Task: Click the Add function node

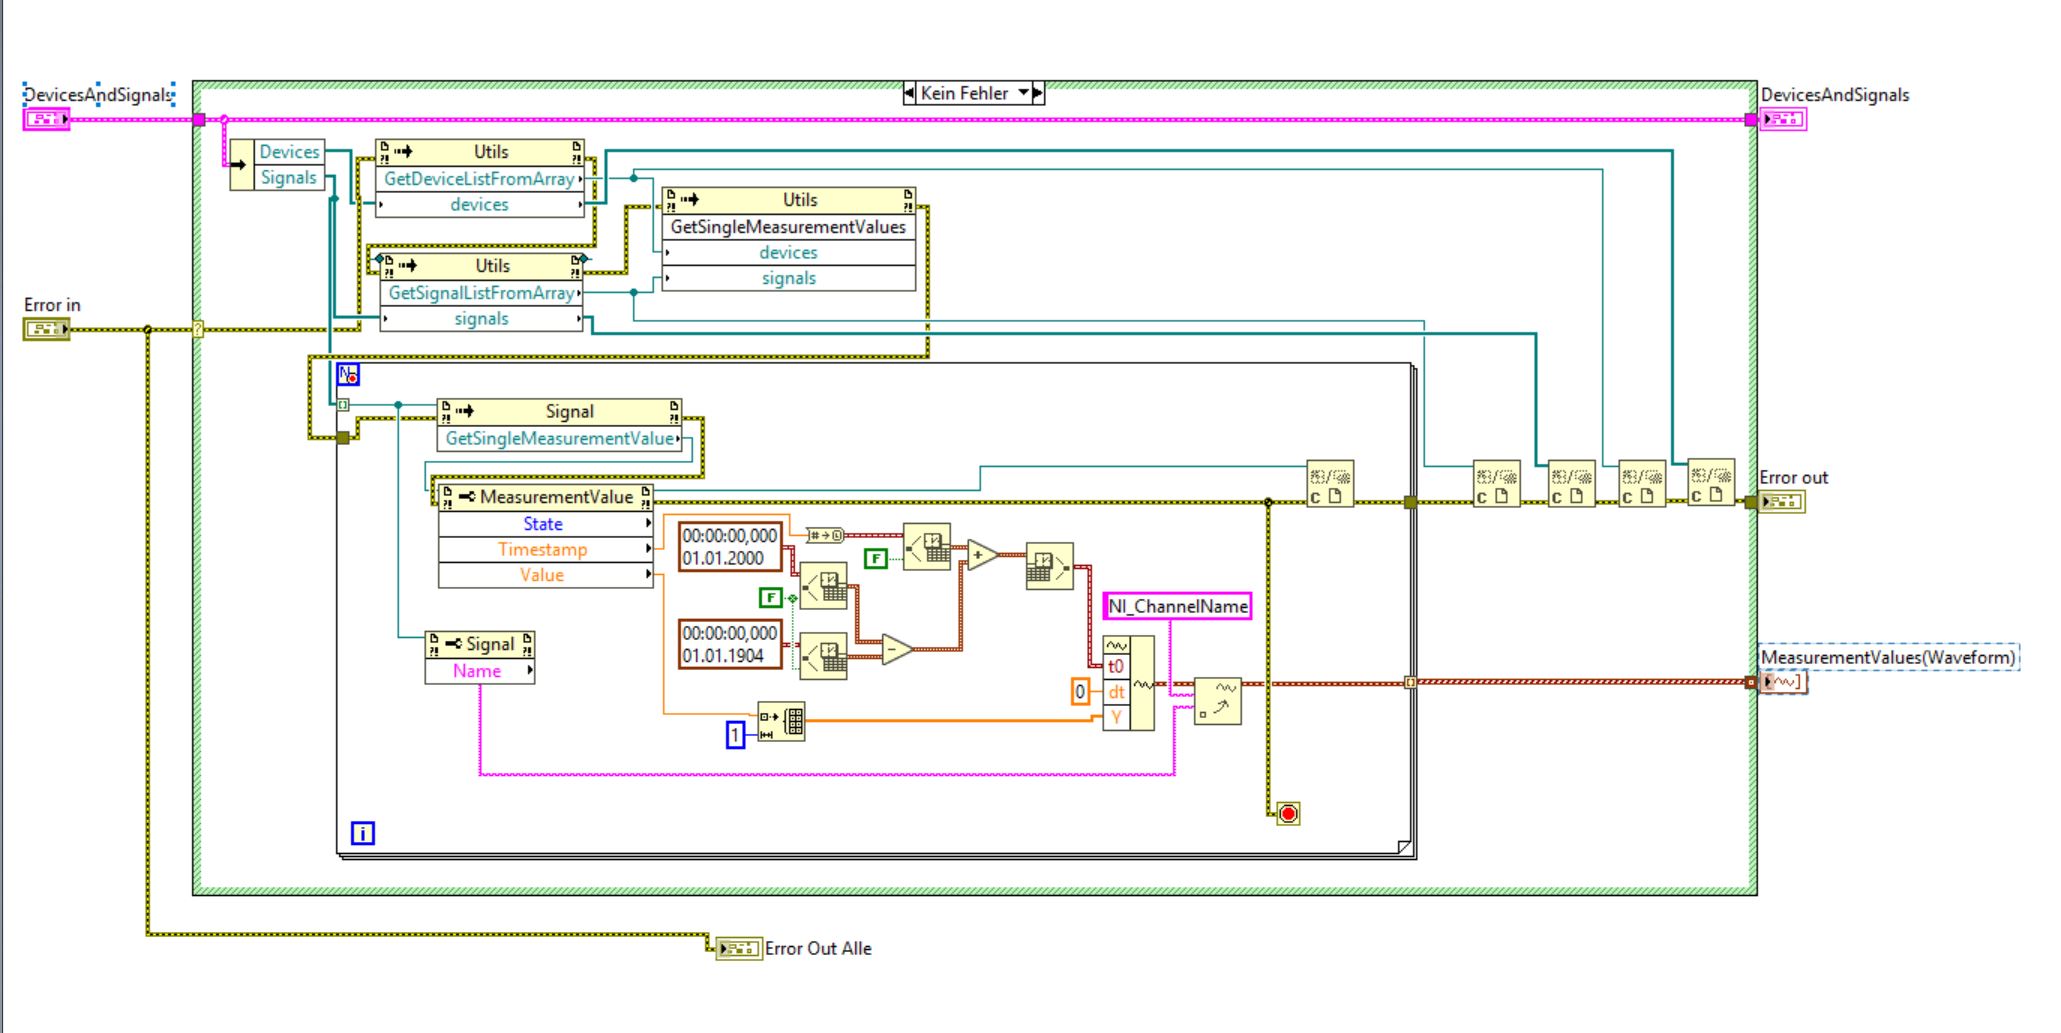Action: 982,555
